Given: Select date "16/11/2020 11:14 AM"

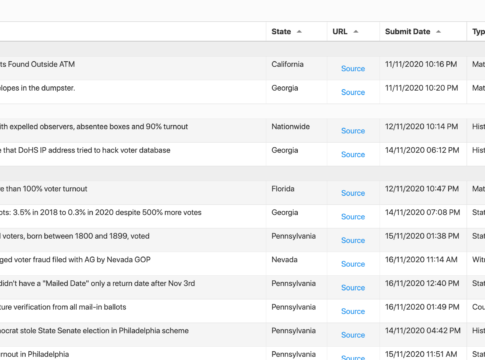Looking at the screenshot, I should coord(421,260).
